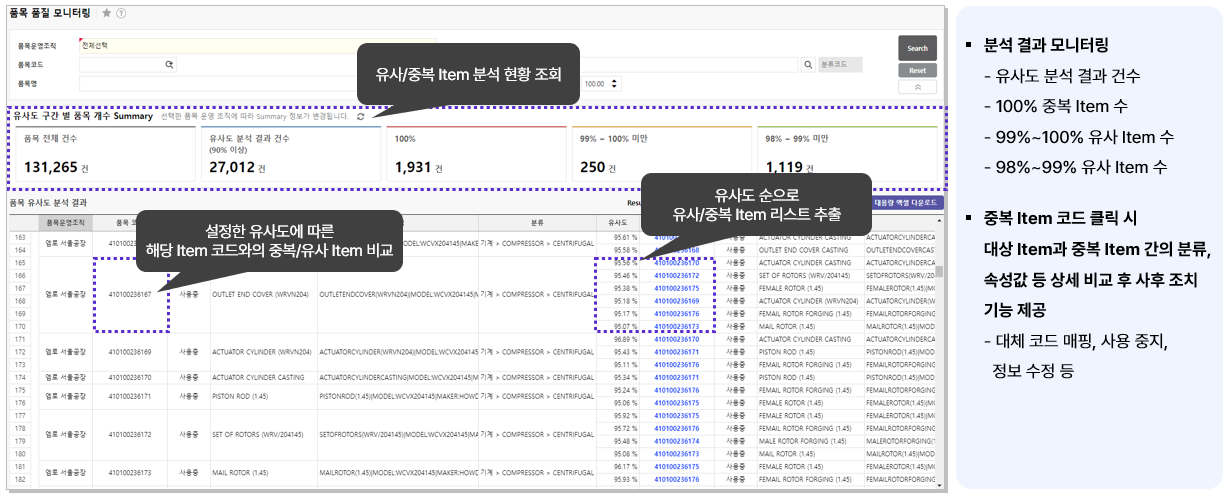Open link 410100236175 on the 95.38 % row
The height and width of the screenshot is (502, 1230).
click(676, 288)
